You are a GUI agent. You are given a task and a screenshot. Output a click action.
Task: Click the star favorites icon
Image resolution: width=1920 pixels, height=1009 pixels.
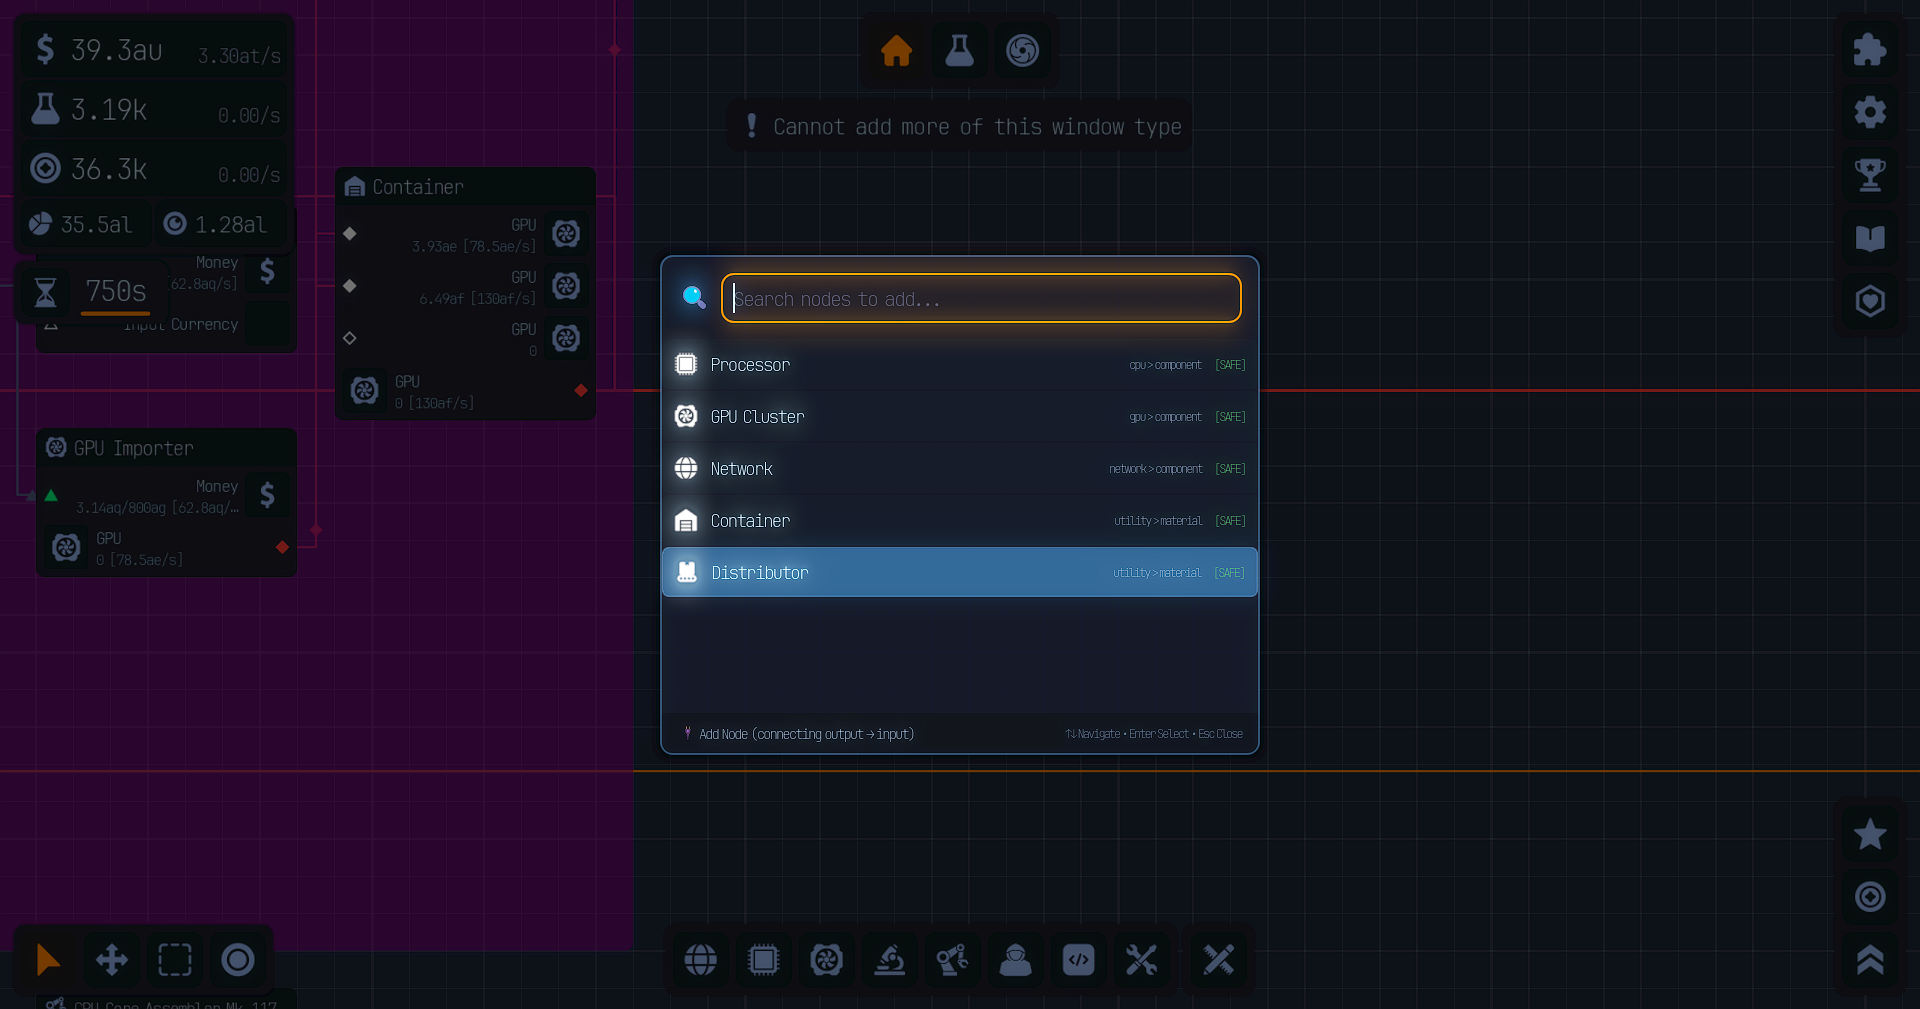1869,834
